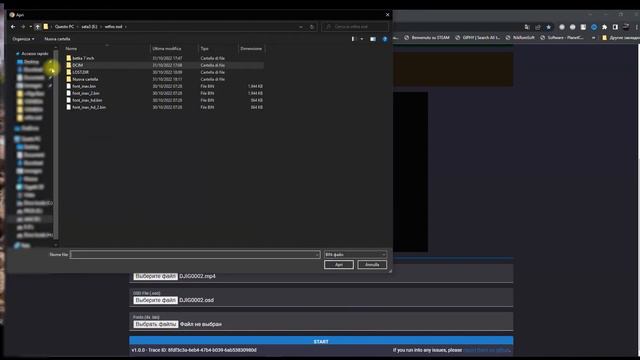
Task: Open help with the blue question icon
Action: (384, 39)
